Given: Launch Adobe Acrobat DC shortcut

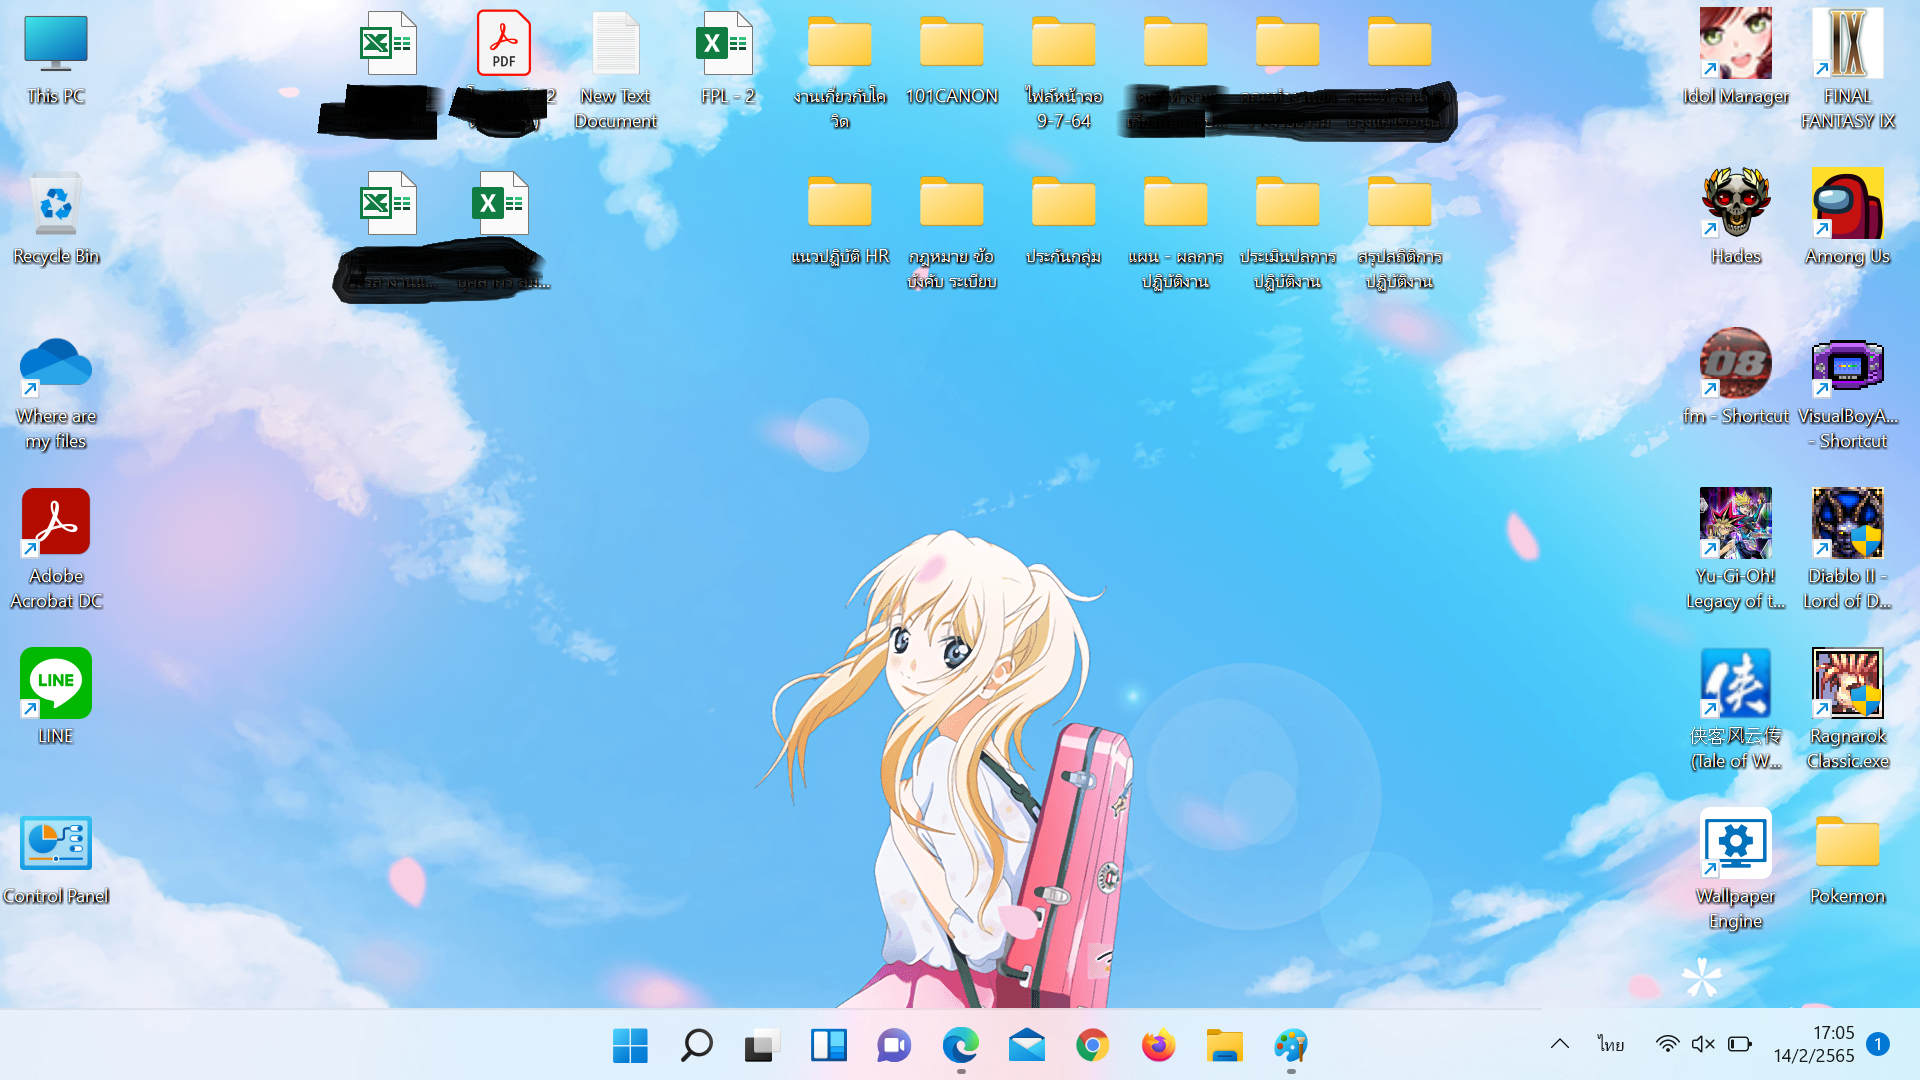Looking at the screenshot, I should click(56, 550).
